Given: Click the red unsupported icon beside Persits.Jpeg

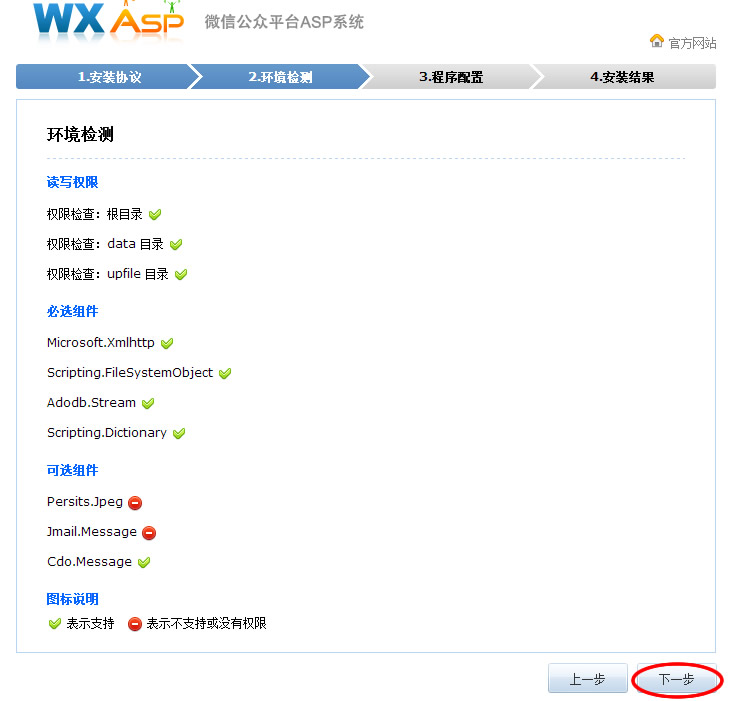Looking at the screenshot, I should pyautogui.click(x=135, y=503).
